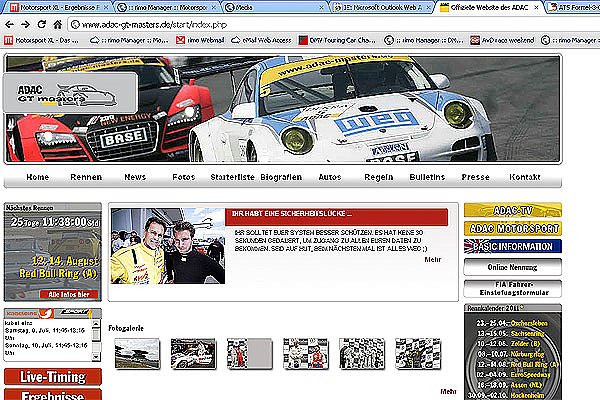Screen dimensions: 600x400
Task: Open the fifth Fotogalerie thumbnail
Action: coord(362,353)
